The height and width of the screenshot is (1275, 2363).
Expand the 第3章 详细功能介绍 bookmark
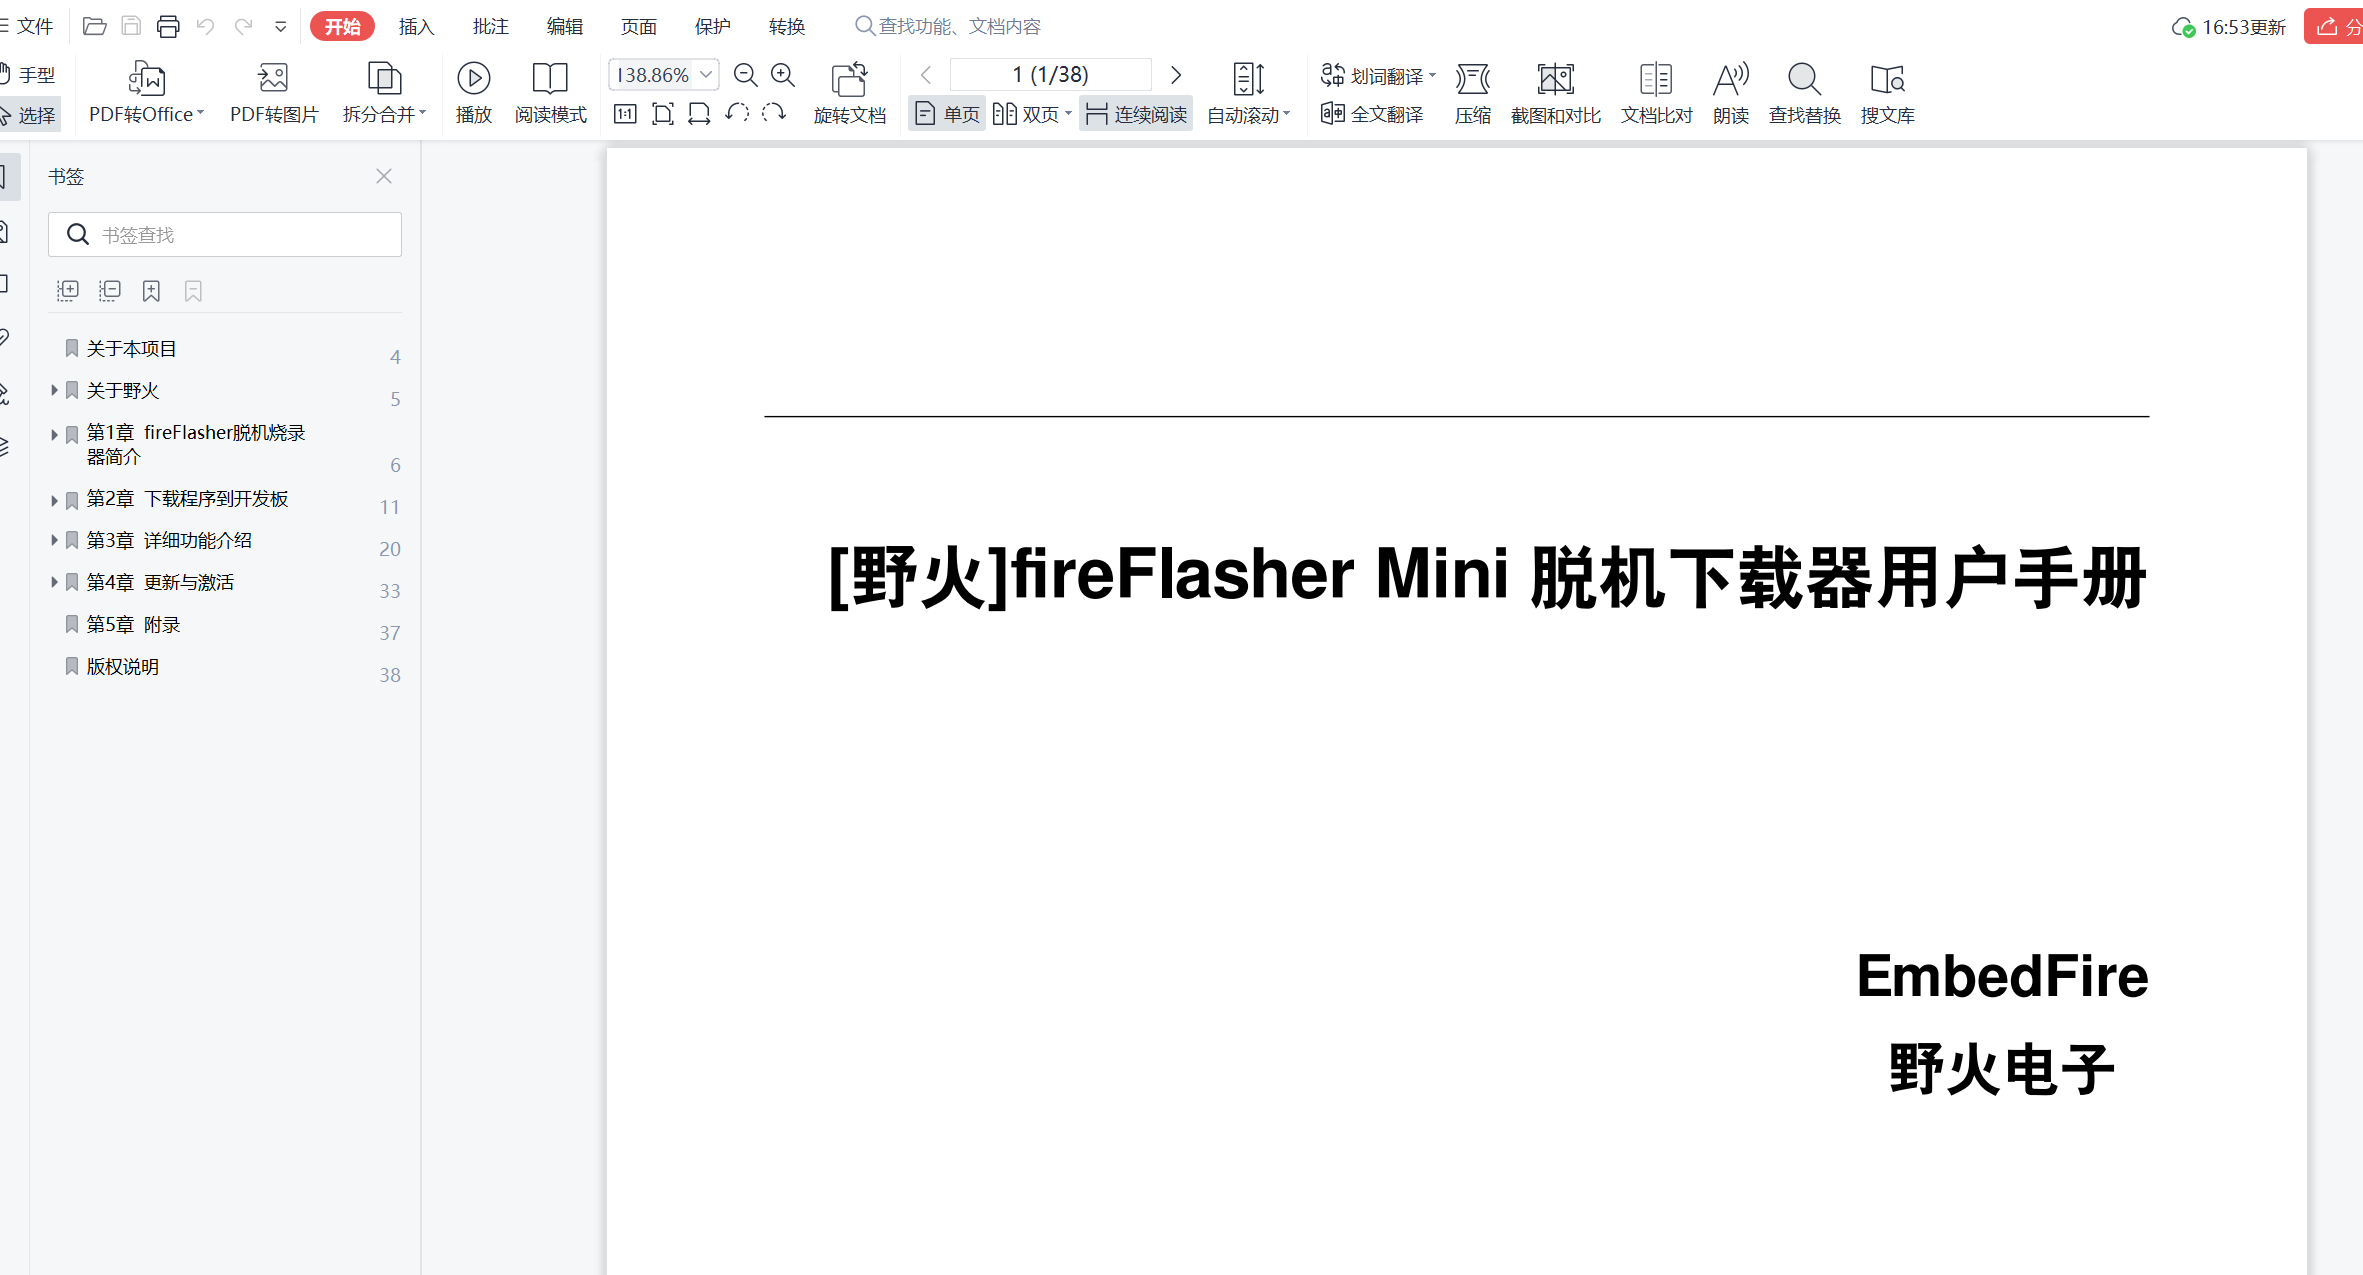(54, 540)
